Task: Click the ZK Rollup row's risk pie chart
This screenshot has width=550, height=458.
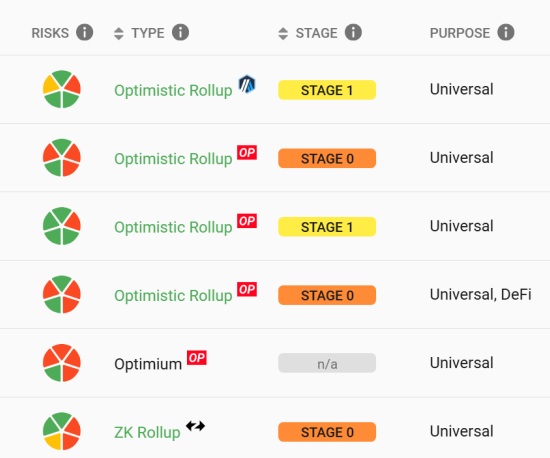Action: pos(62,431)
